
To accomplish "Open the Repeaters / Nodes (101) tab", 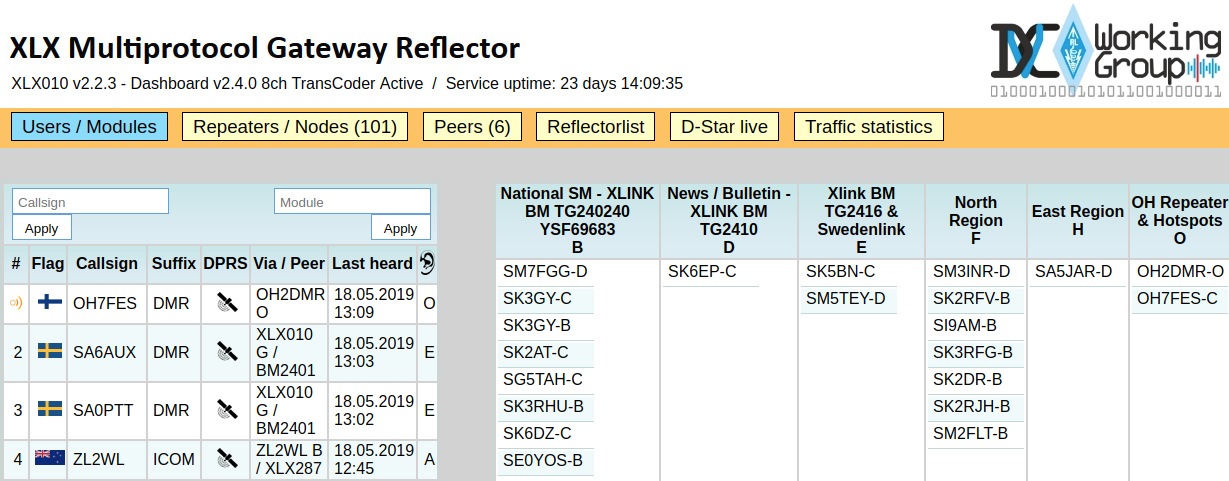I will (x=295, y=127).
